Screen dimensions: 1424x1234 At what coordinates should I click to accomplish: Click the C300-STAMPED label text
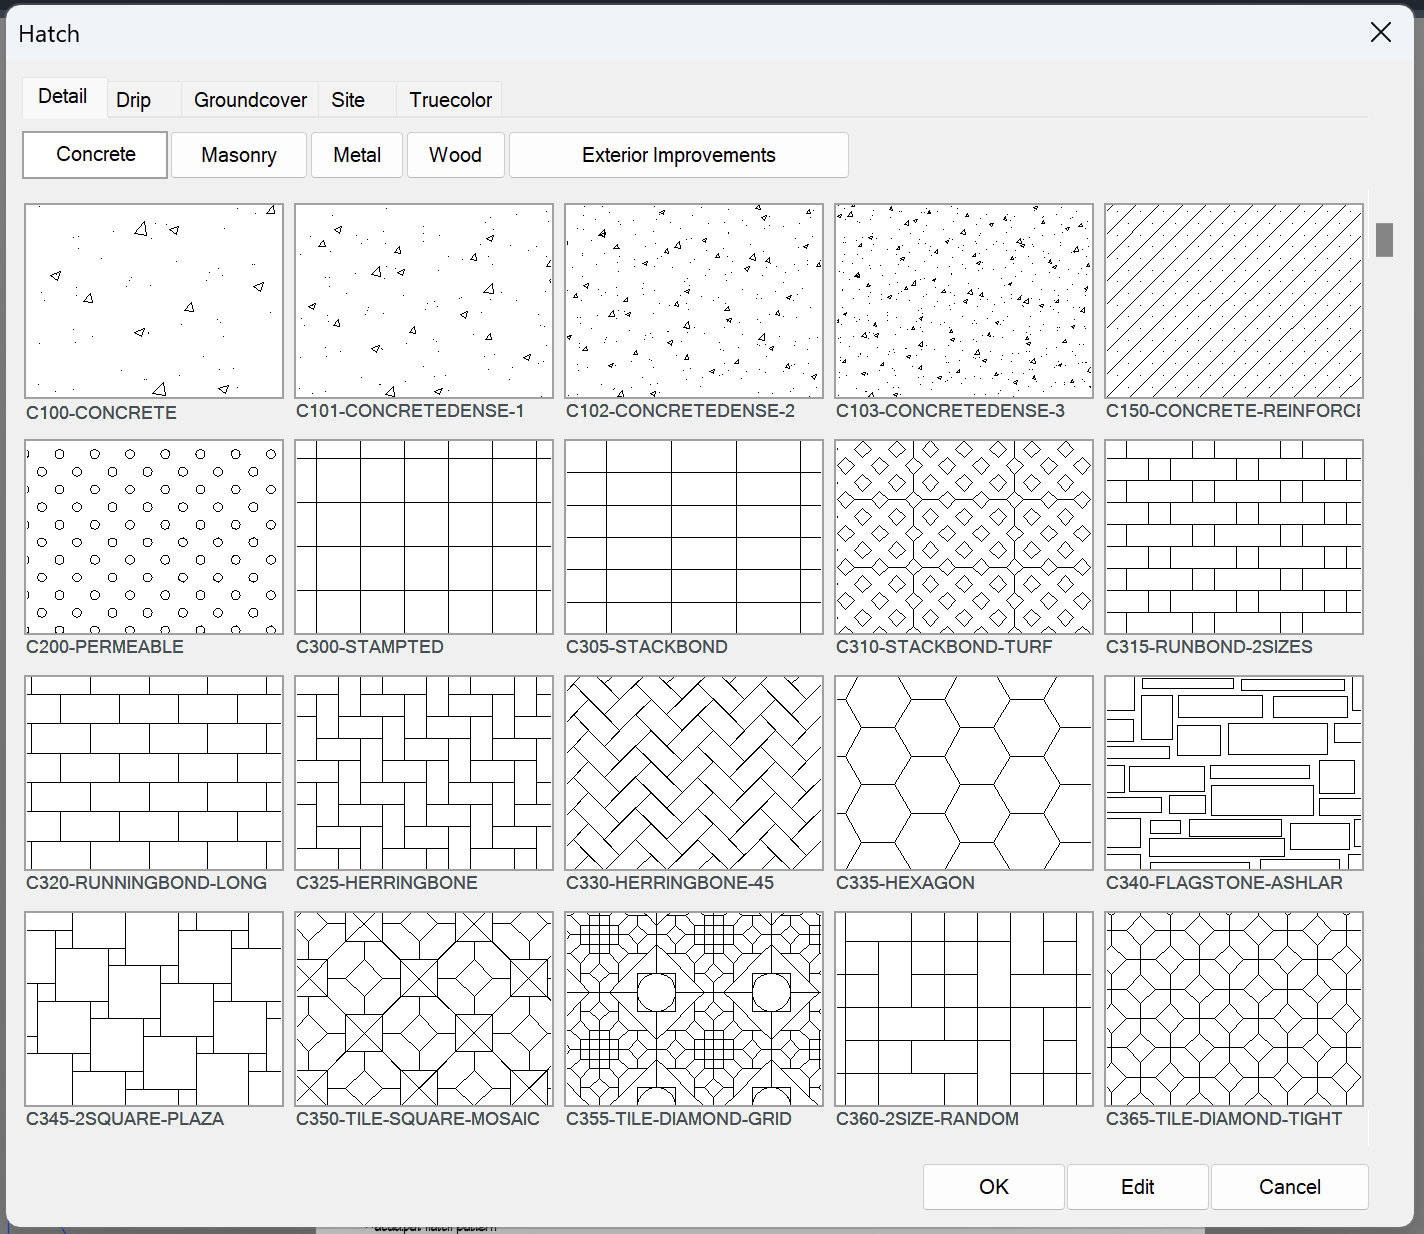(x=370, y=647)
